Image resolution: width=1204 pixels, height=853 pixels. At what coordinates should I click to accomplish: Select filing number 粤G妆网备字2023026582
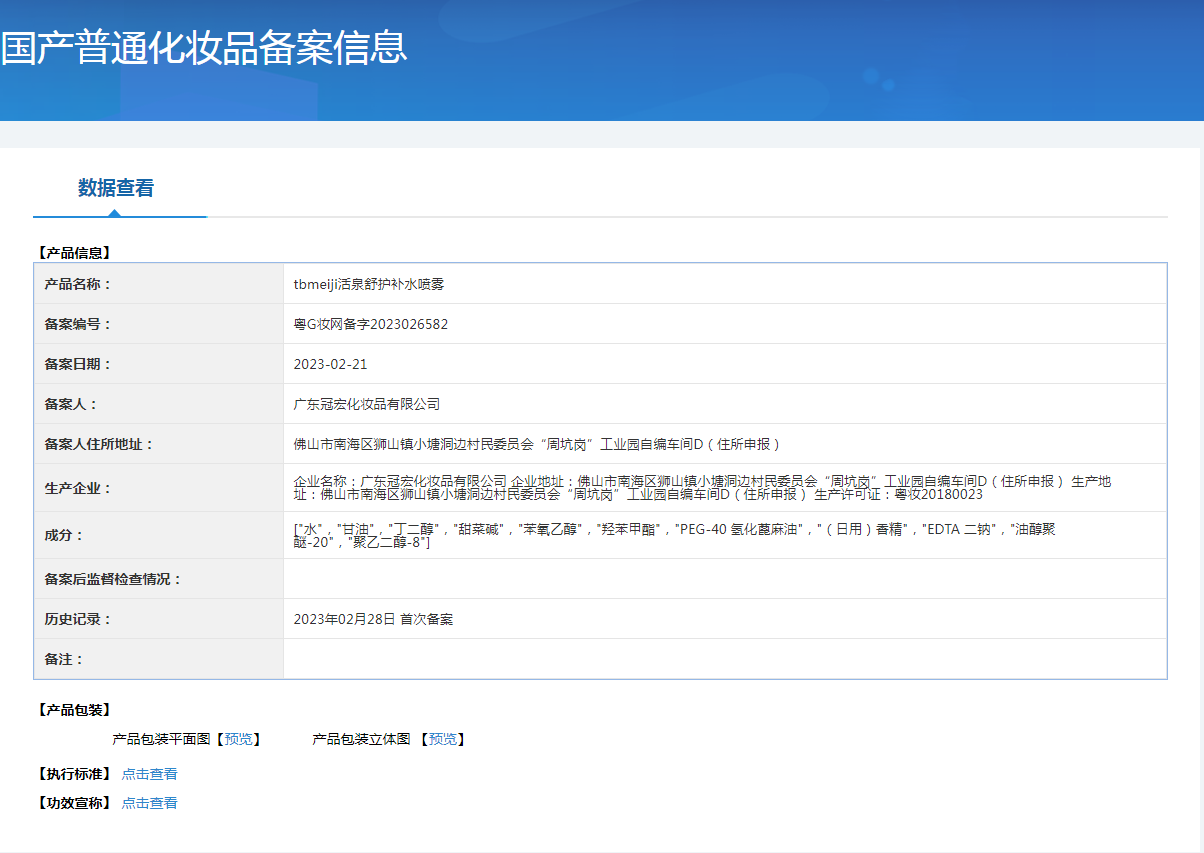(x=371, y=324)
